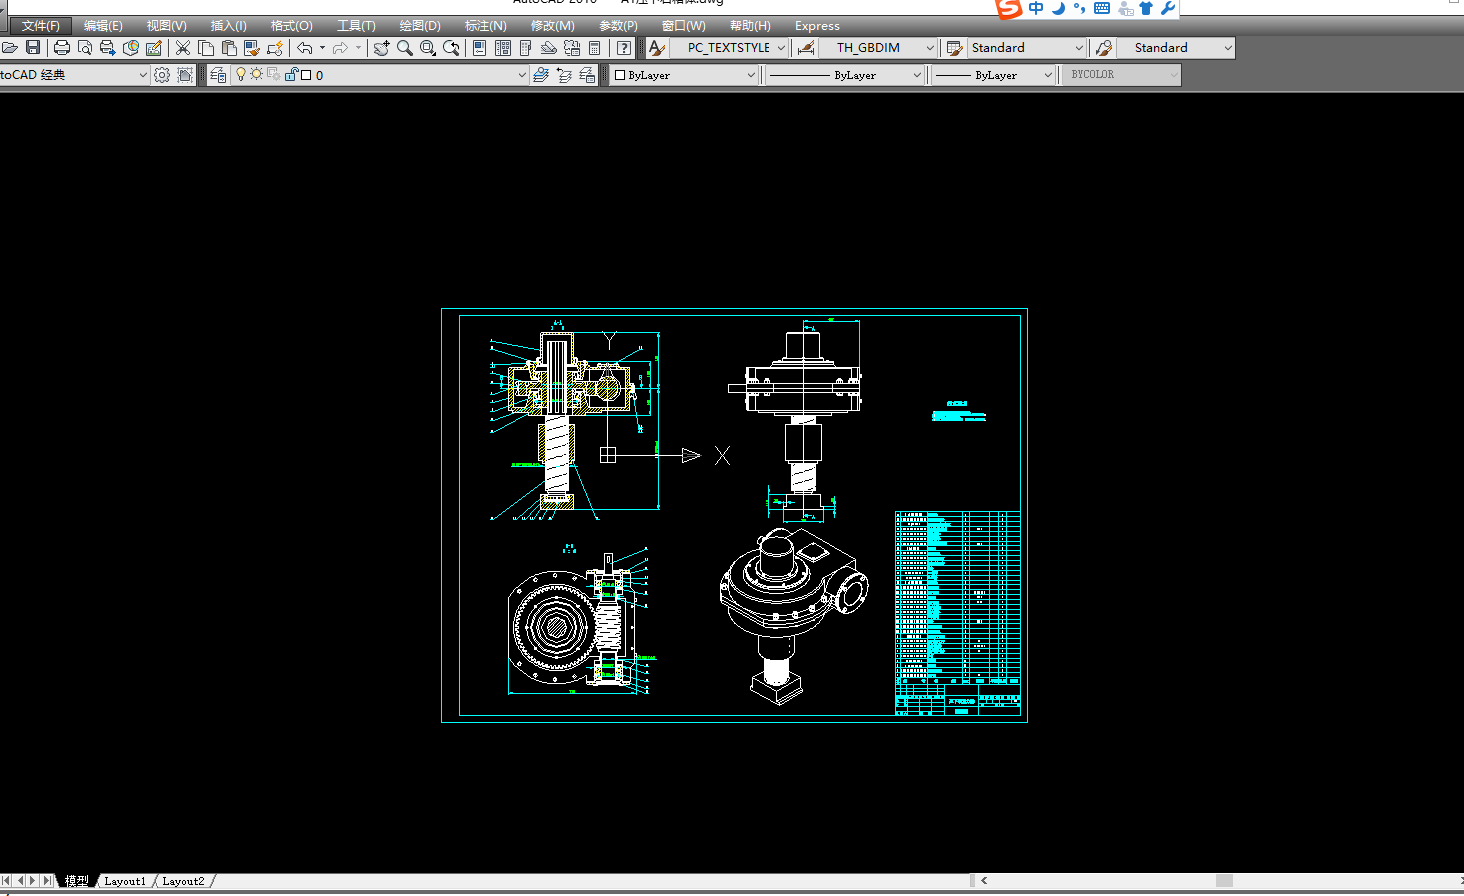Open the 编辑(E) menu
The height and width of the screenshot is (896, 1464).
tap(103, 26)
